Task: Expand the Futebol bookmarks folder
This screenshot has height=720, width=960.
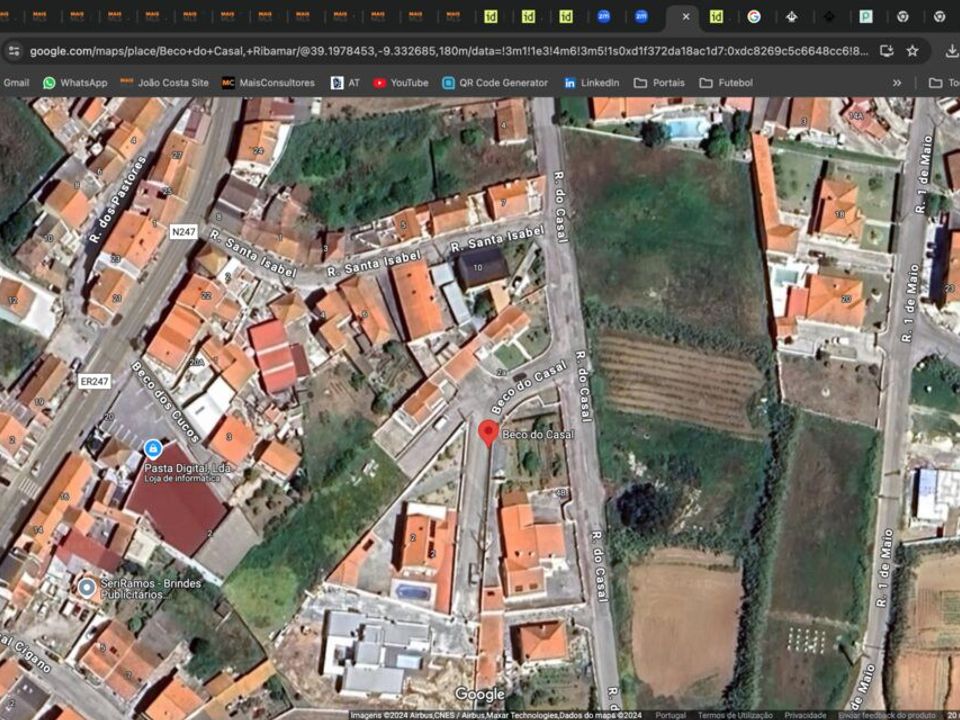Action: pyautogui.click(x=726, y=83)
